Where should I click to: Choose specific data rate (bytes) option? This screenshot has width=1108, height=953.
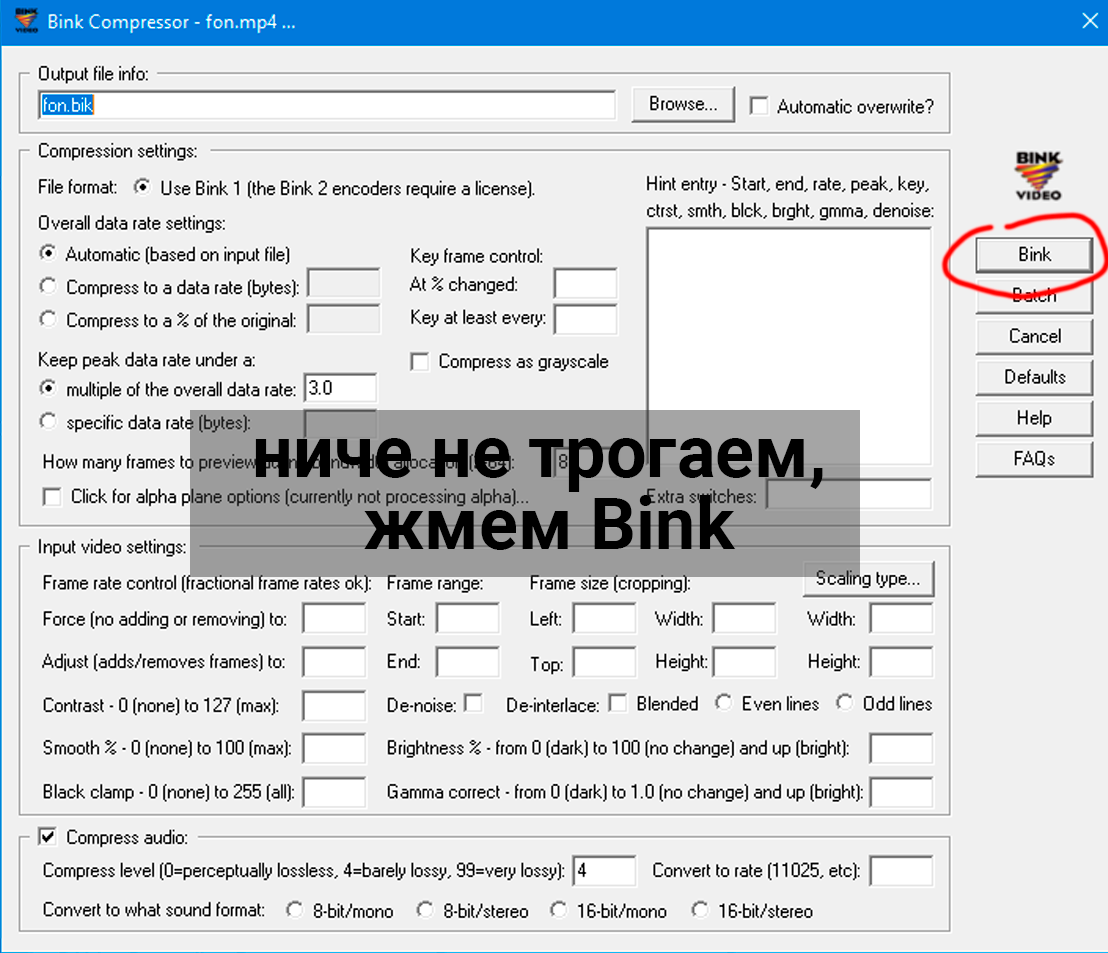coord(48,422)
